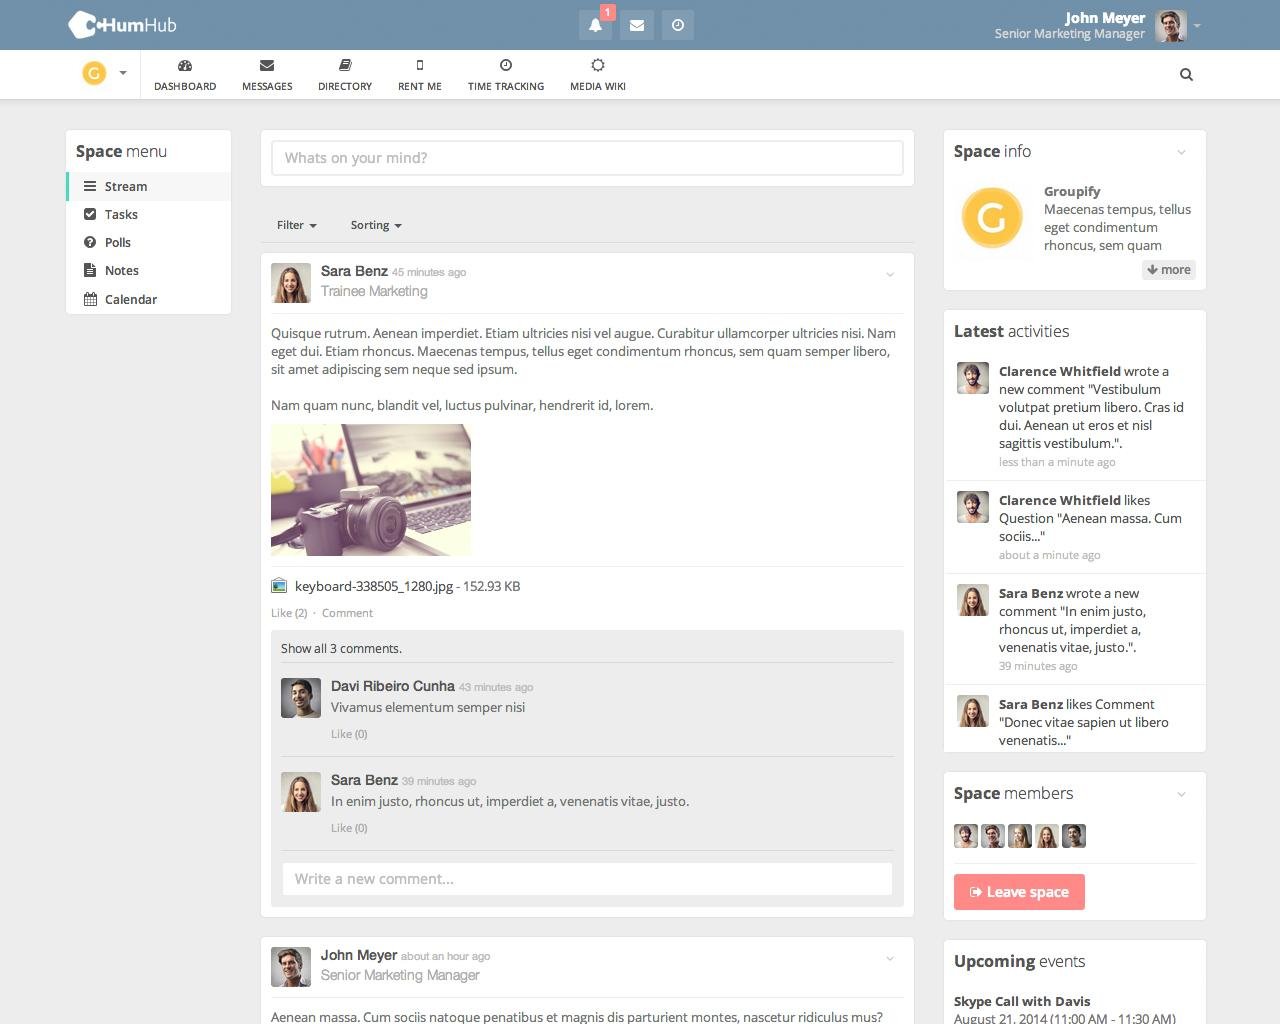1280x1024 pixels.
Task: Open the camera and laptop image thumbnail
Action: click(x=371, y=490)
